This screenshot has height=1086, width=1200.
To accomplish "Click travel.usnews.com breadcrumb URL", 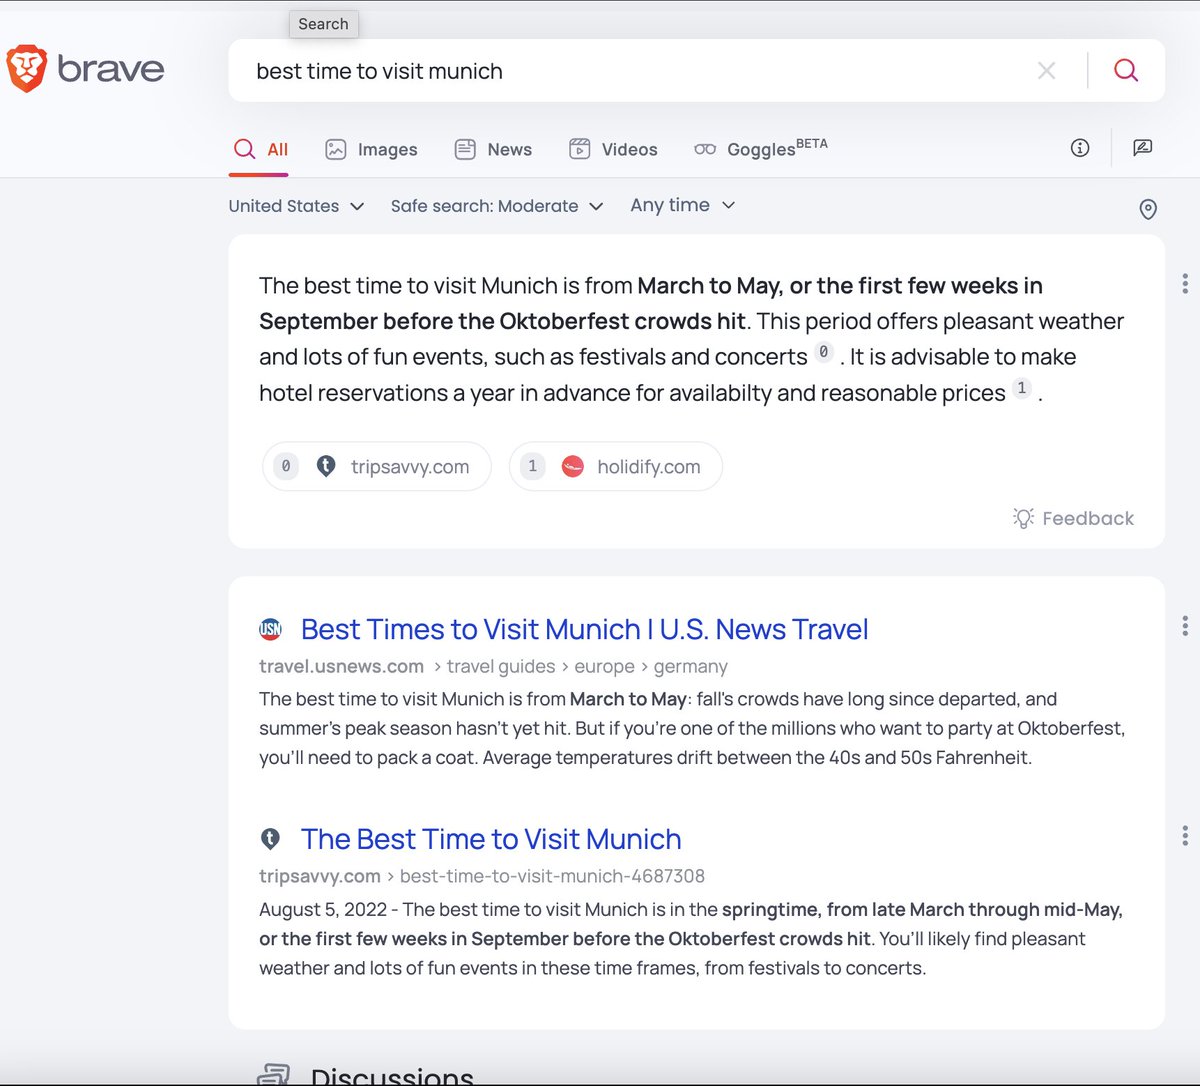I will click(341, 666).
